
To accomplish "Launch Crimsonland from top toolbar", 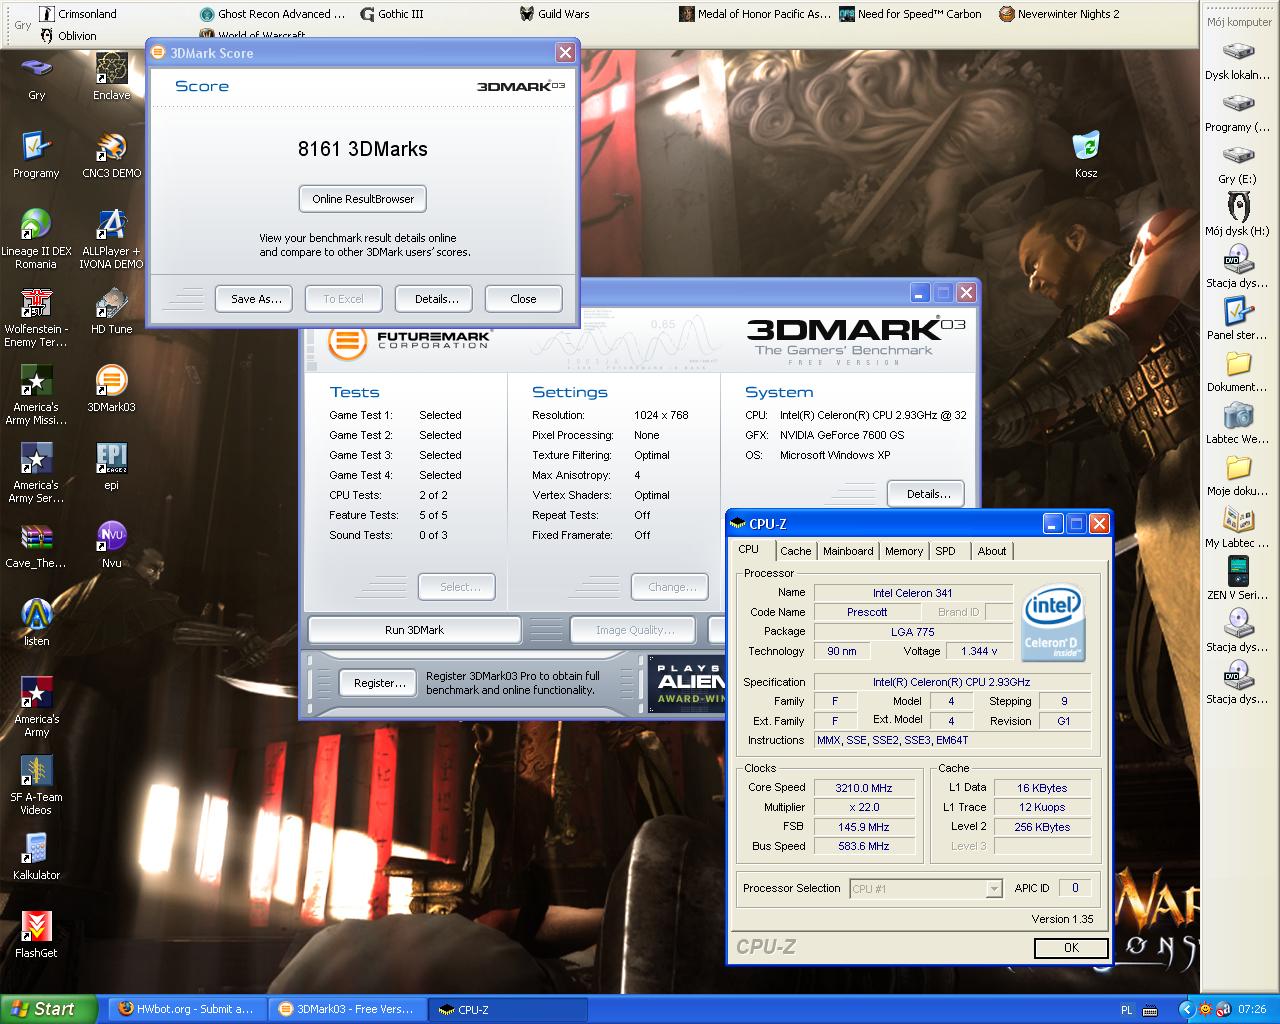I will (x=78, y=14).
